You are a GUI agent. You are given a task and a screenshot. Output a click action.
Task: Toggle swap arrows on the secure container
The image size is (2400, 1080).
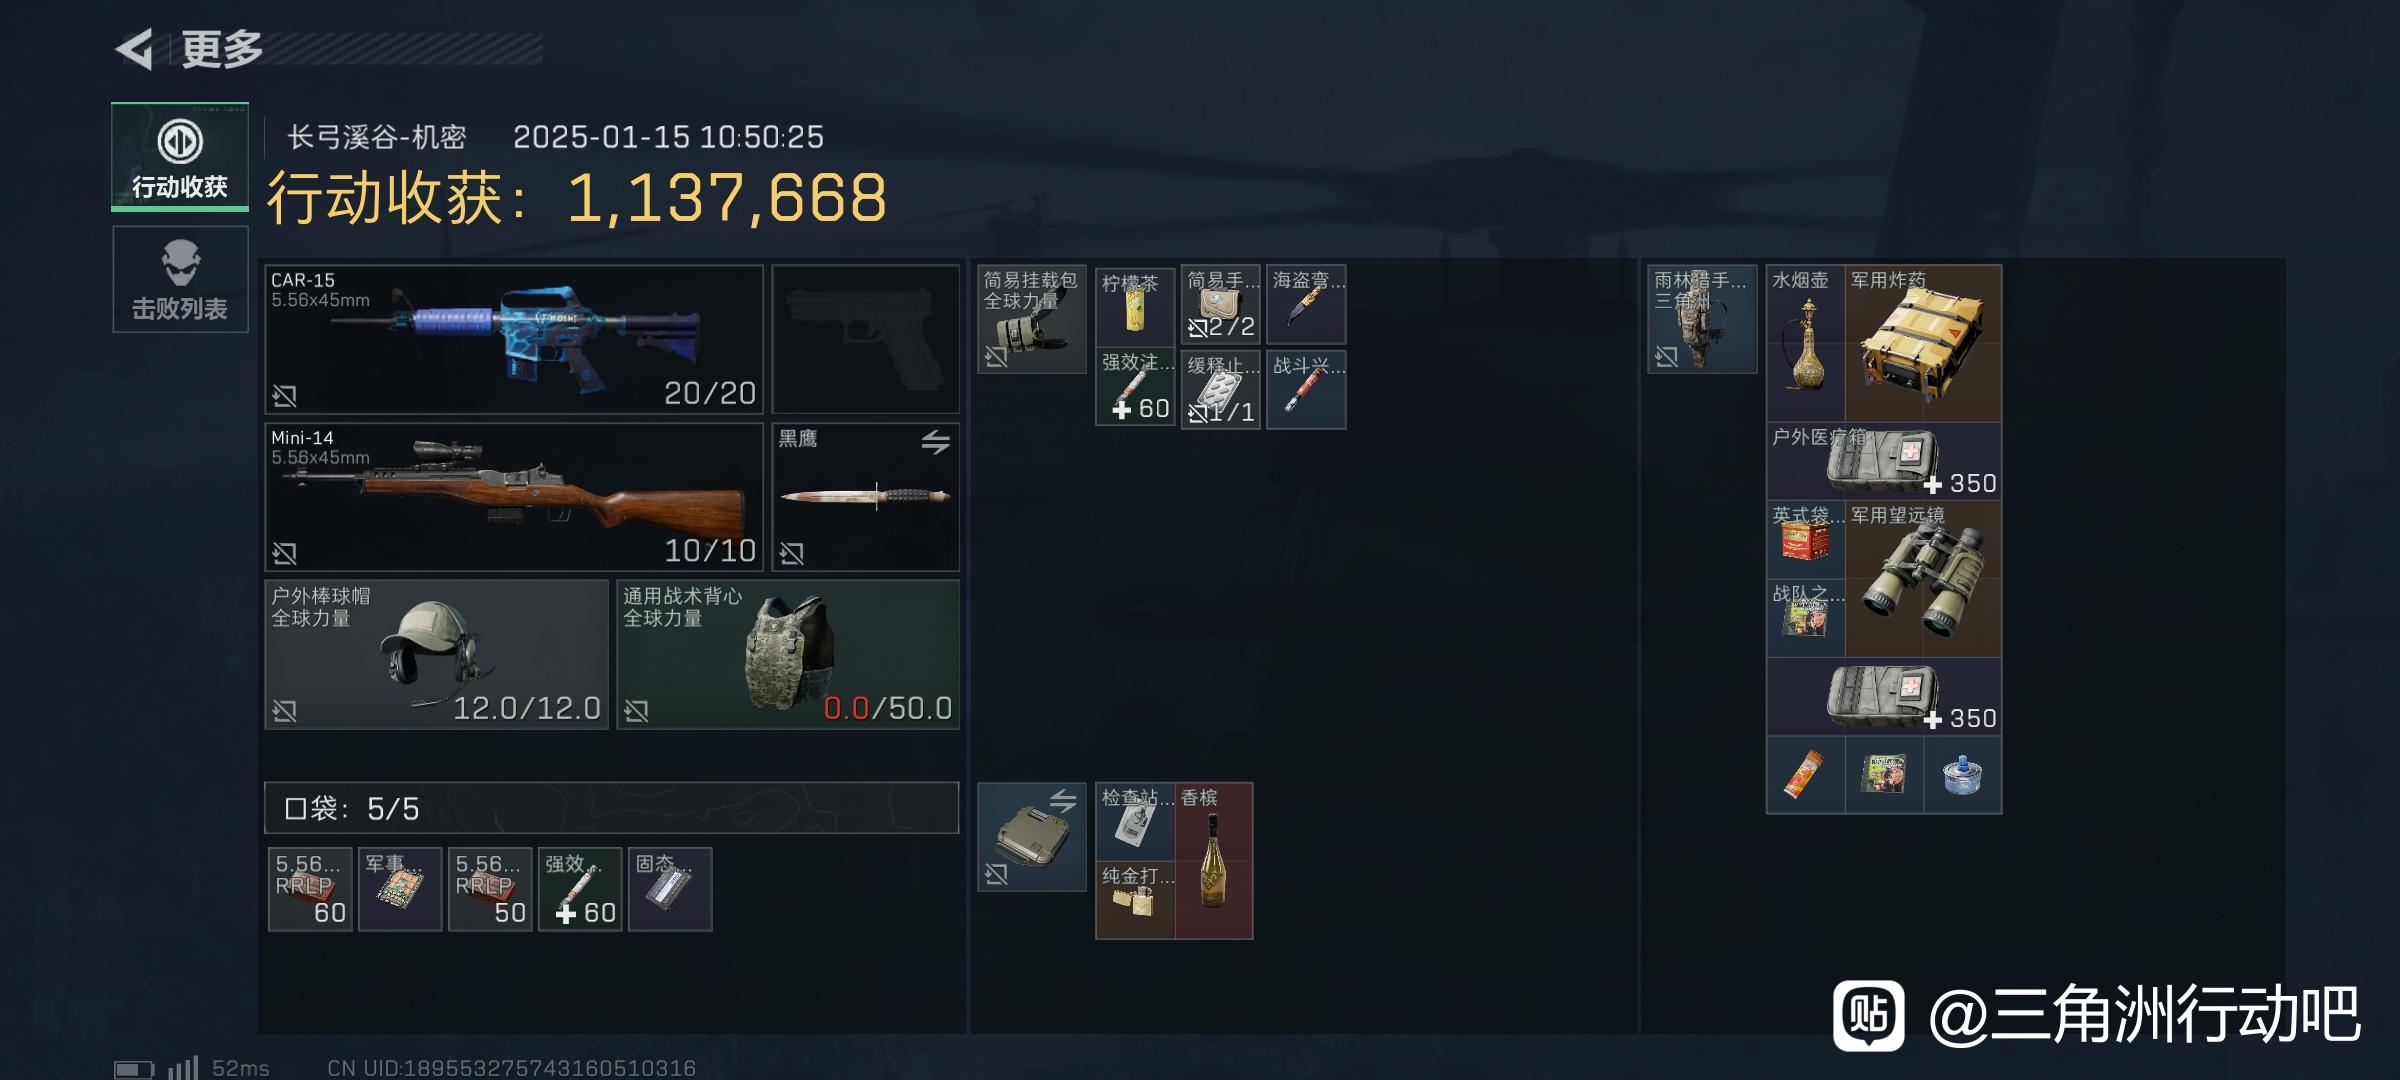(x=1063, y=800)
